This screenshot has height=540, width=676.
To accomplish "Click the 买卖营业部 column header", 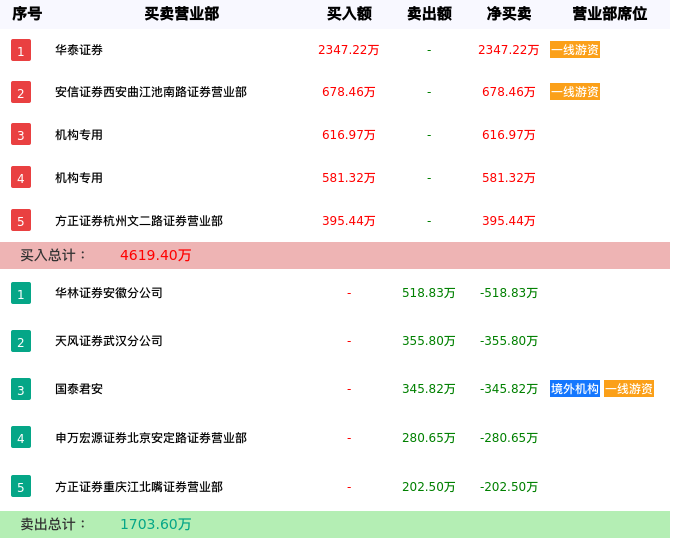I will point(182,14).
